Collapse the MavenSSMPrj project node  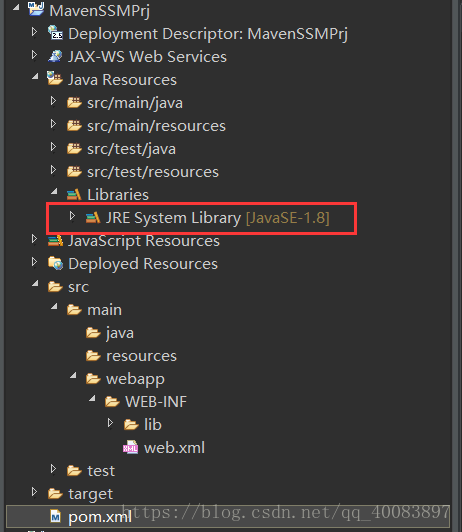16,7
